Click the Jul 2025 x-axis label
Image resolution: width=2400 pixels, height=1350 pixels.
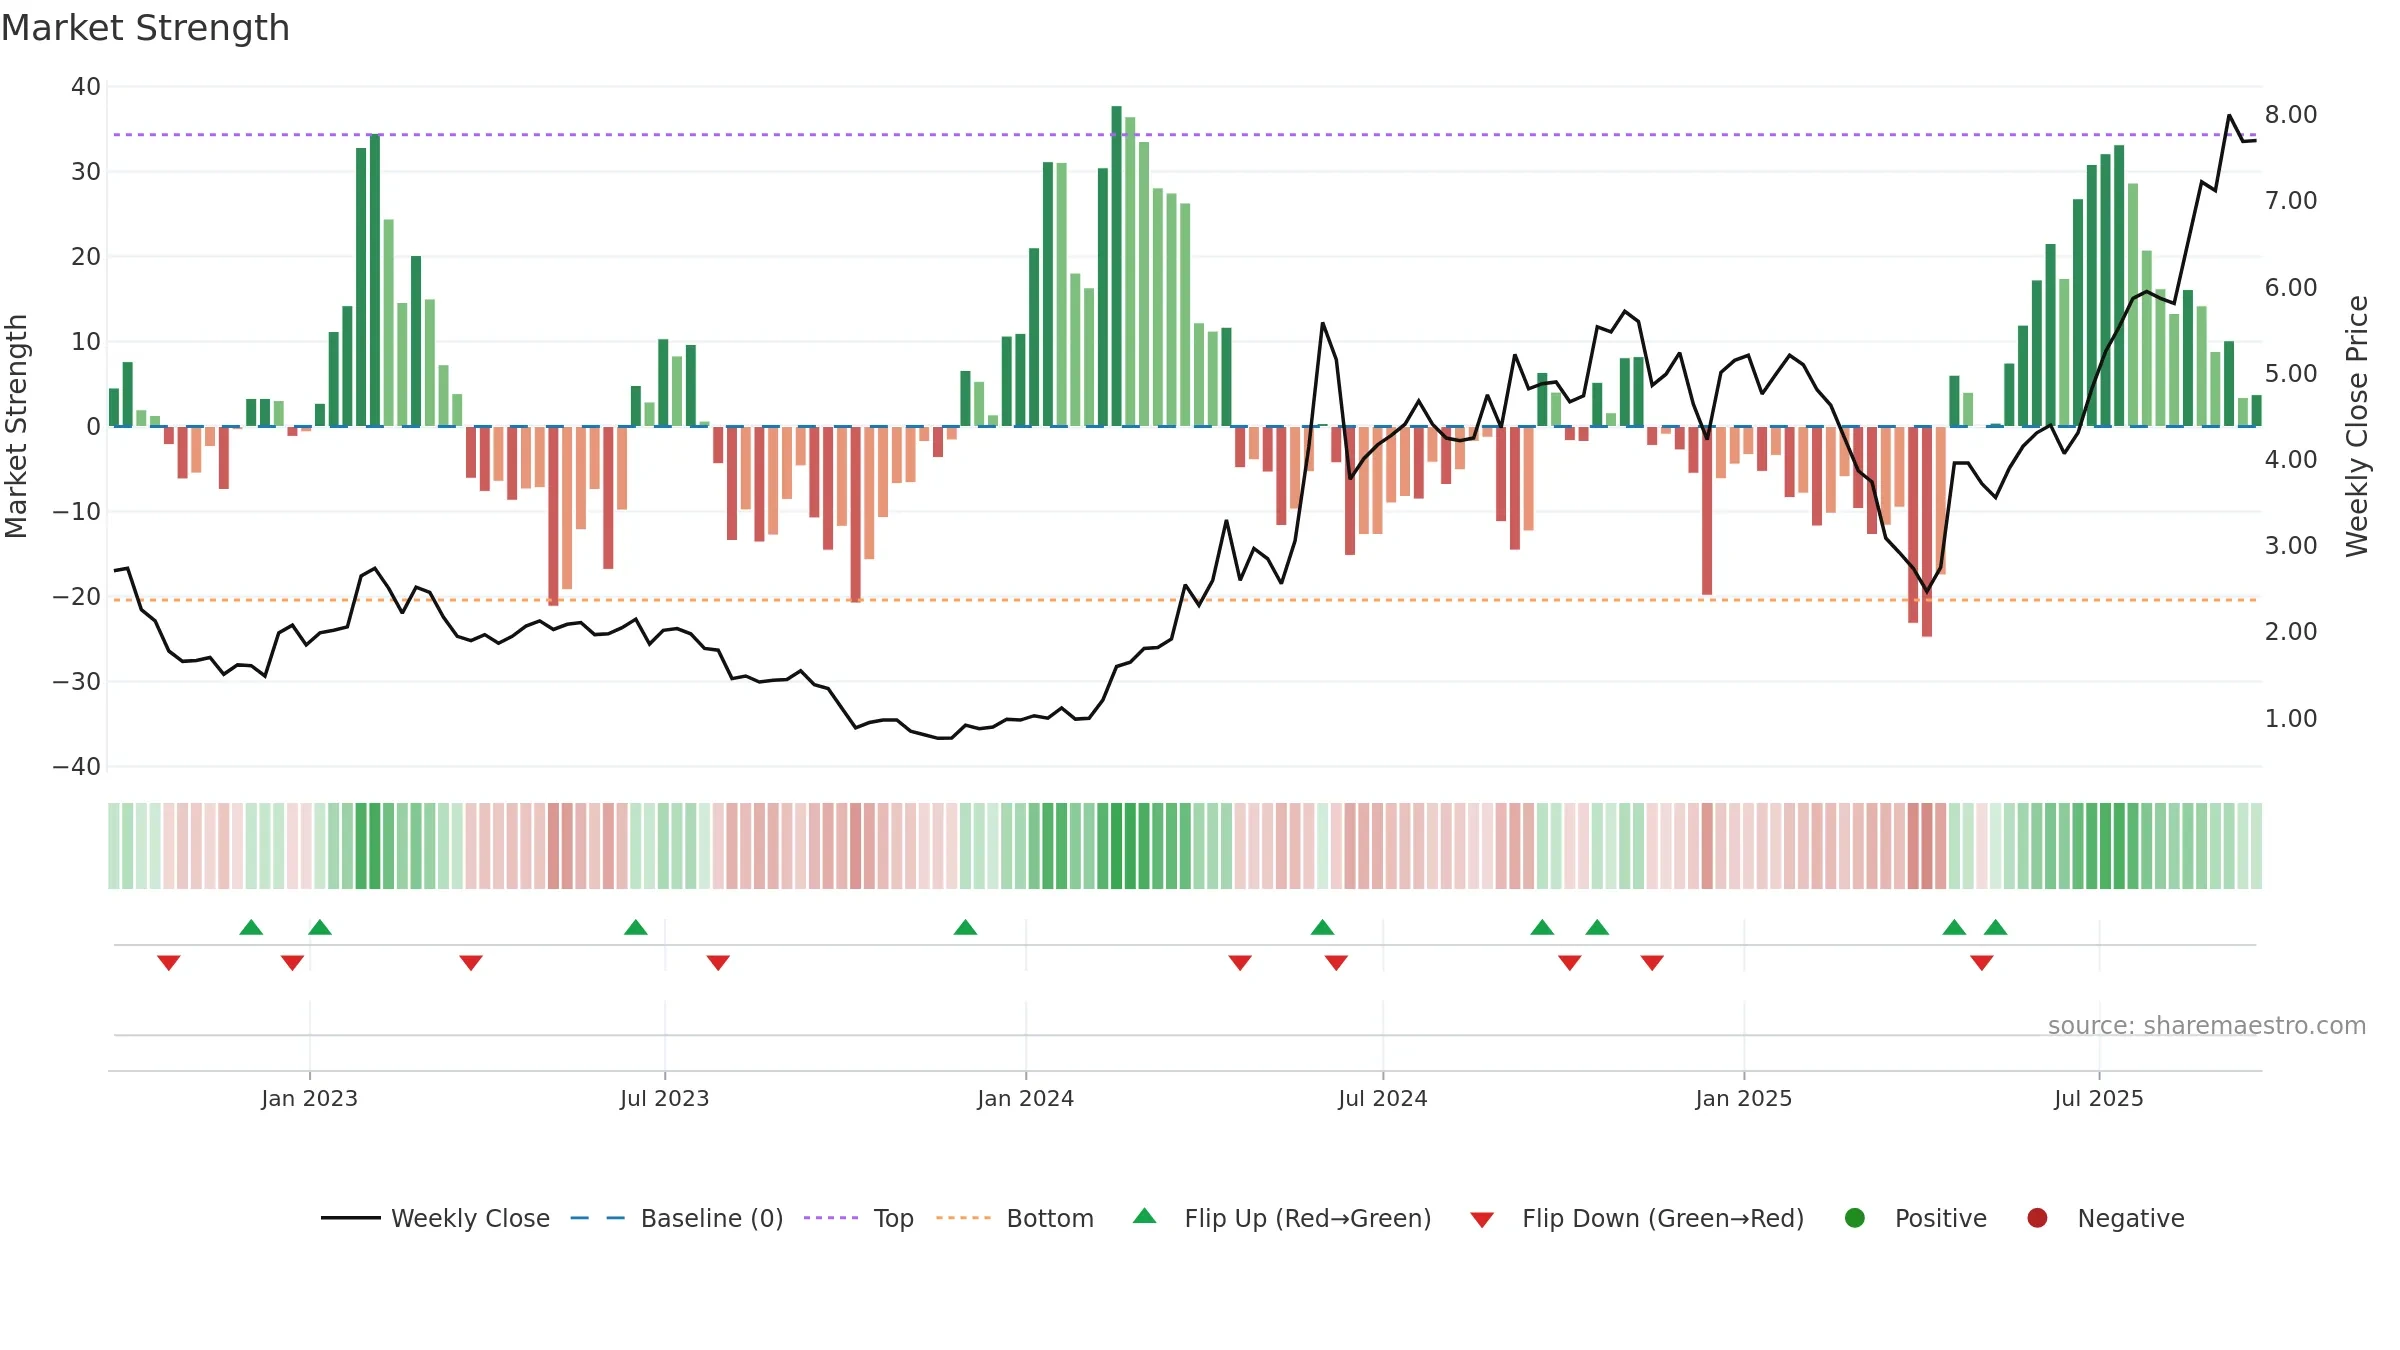coord(2098,1098)
